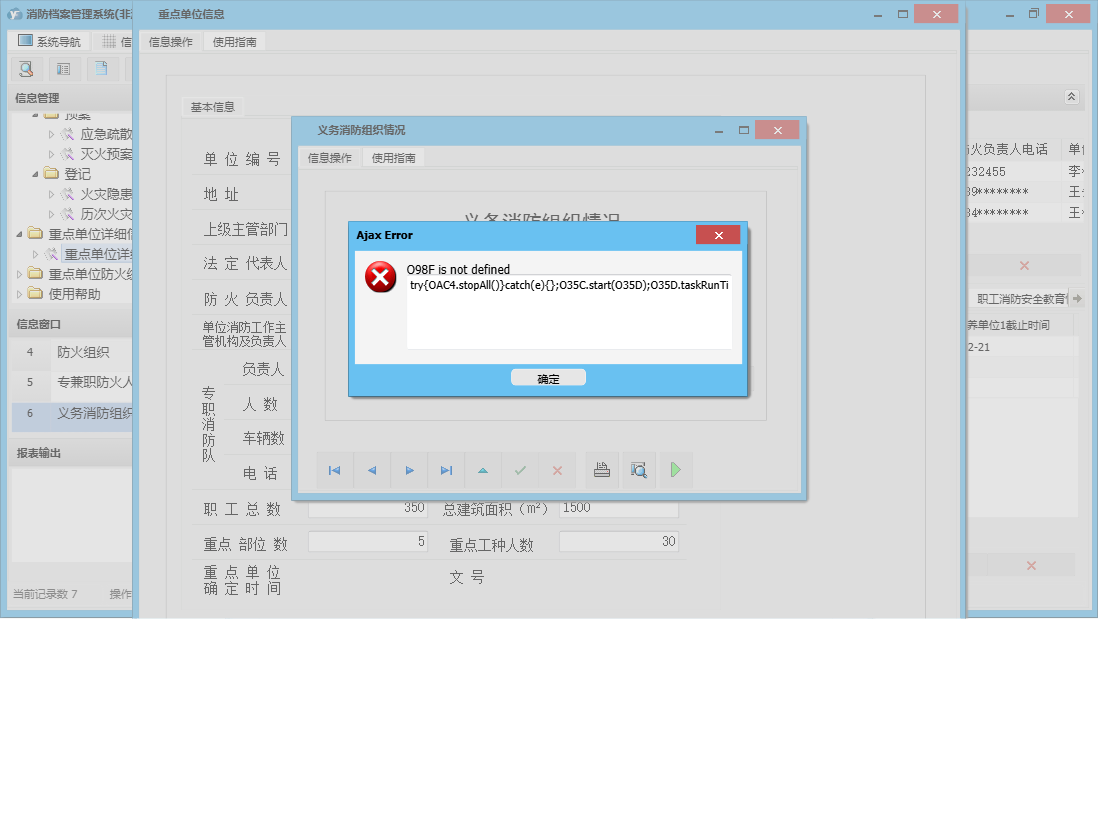
Task: Collapse the 重点单位详细 tree node
Action: pos(20,234)
